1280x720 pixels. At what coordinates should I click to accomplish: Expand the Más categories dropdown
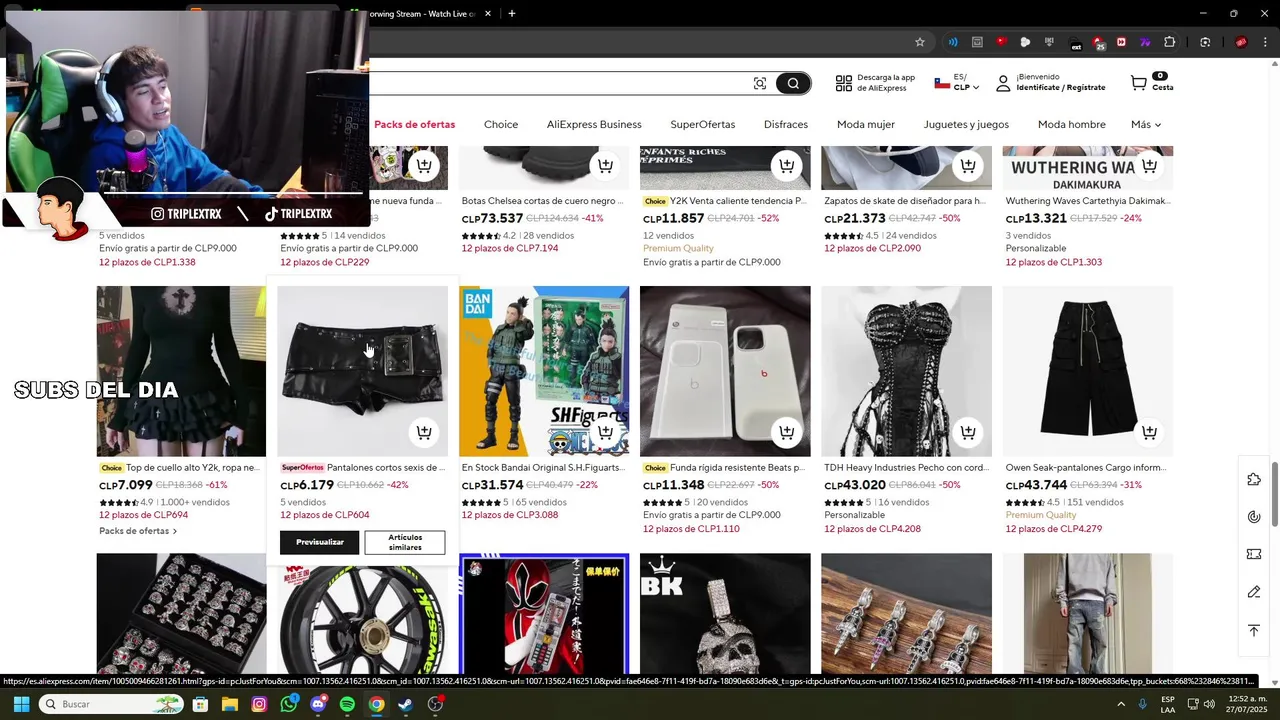pyautogui.click(x=1146, y=124)
